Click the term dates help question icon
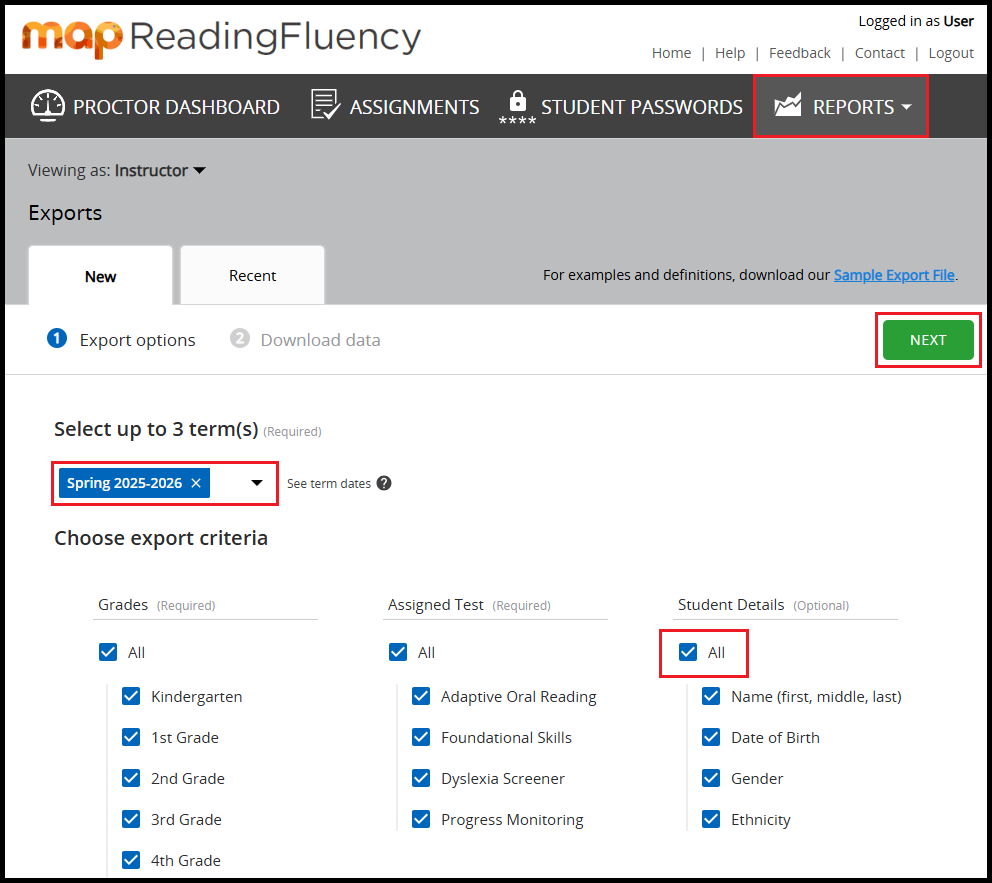 (384, 483)
